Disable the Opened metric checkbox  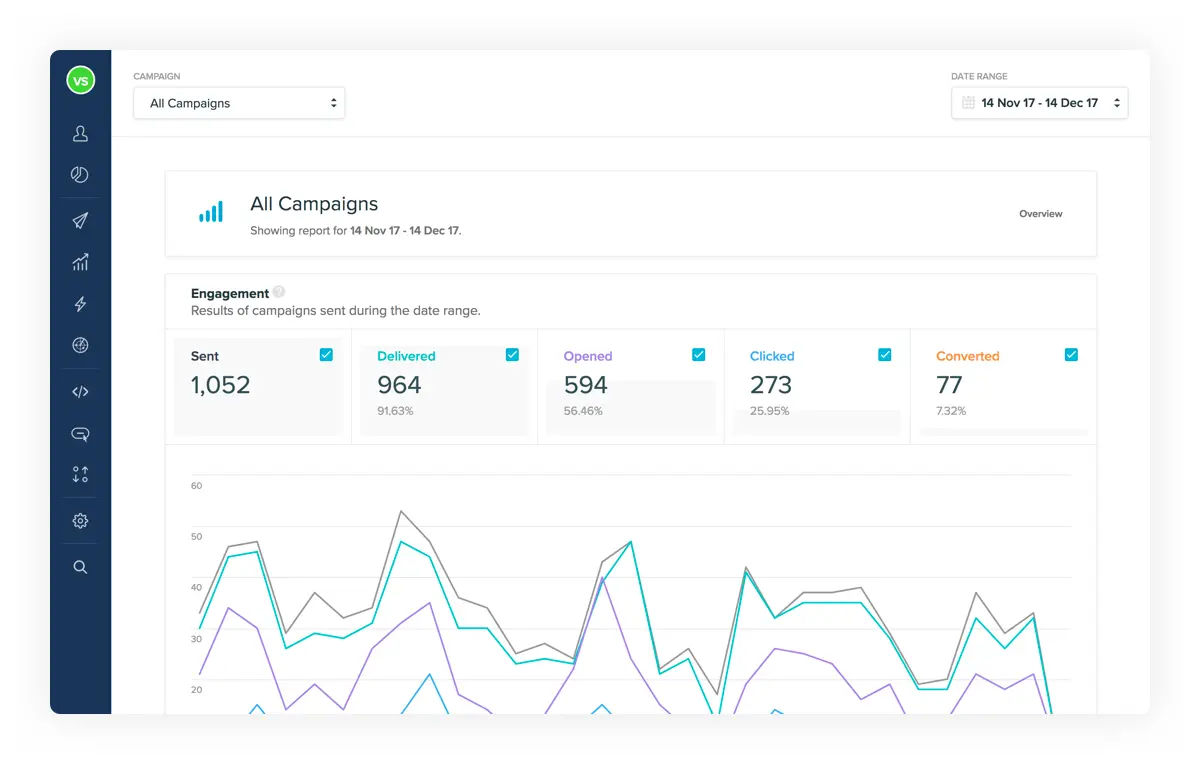click(x=698, y=354)
